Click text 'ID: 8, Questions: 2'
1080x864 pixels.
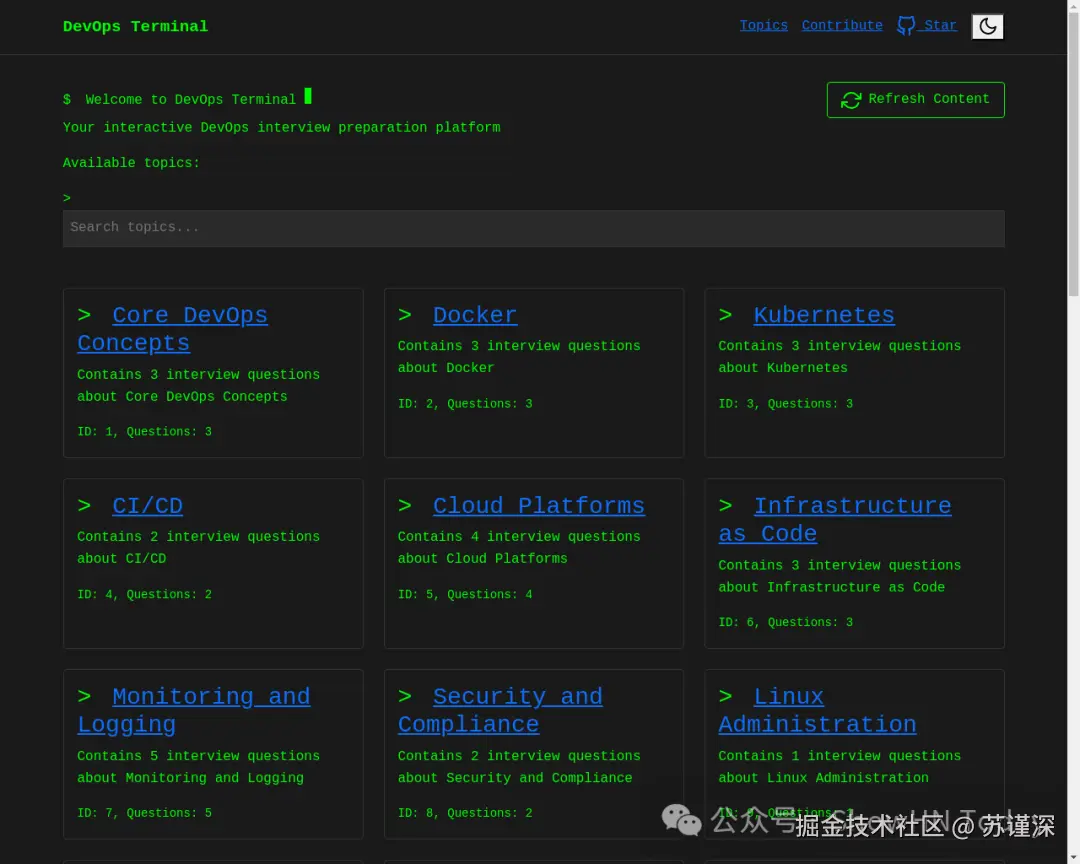465,813
